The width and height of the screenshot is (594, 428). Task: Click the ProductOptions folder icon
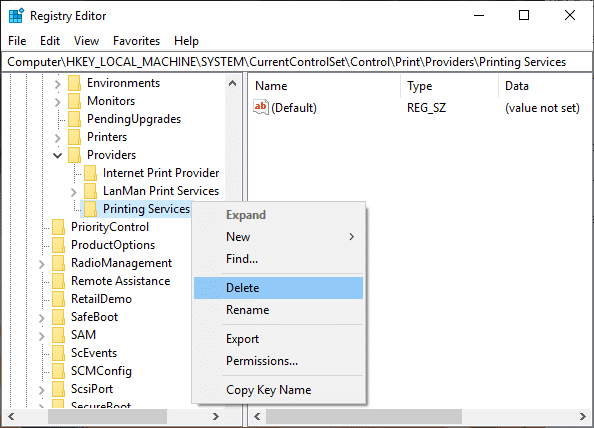pyautogui.click(x=58, y=245)
